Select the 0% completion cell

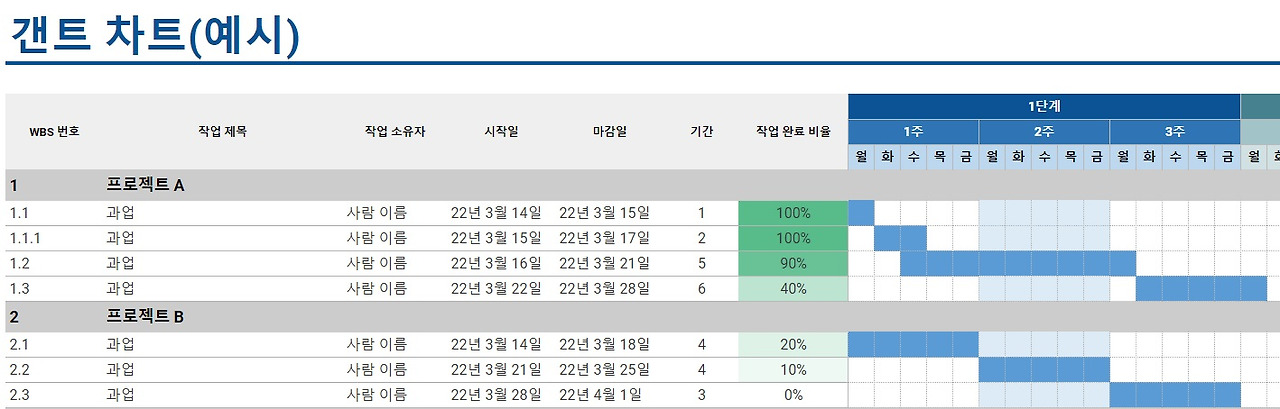[x=793, y=395]
